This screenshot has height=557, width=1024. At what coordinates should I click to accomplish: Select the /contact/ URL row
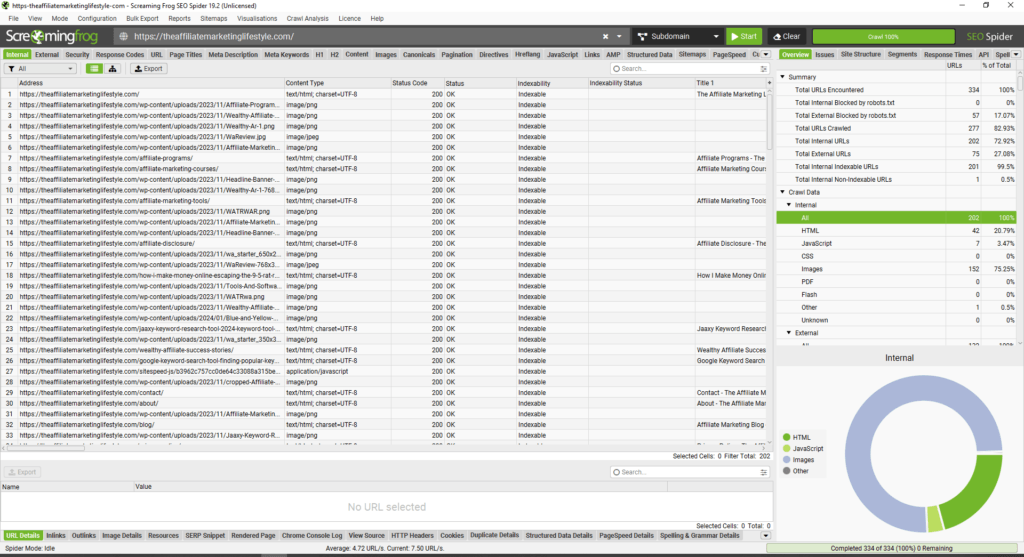coord(385,393)
